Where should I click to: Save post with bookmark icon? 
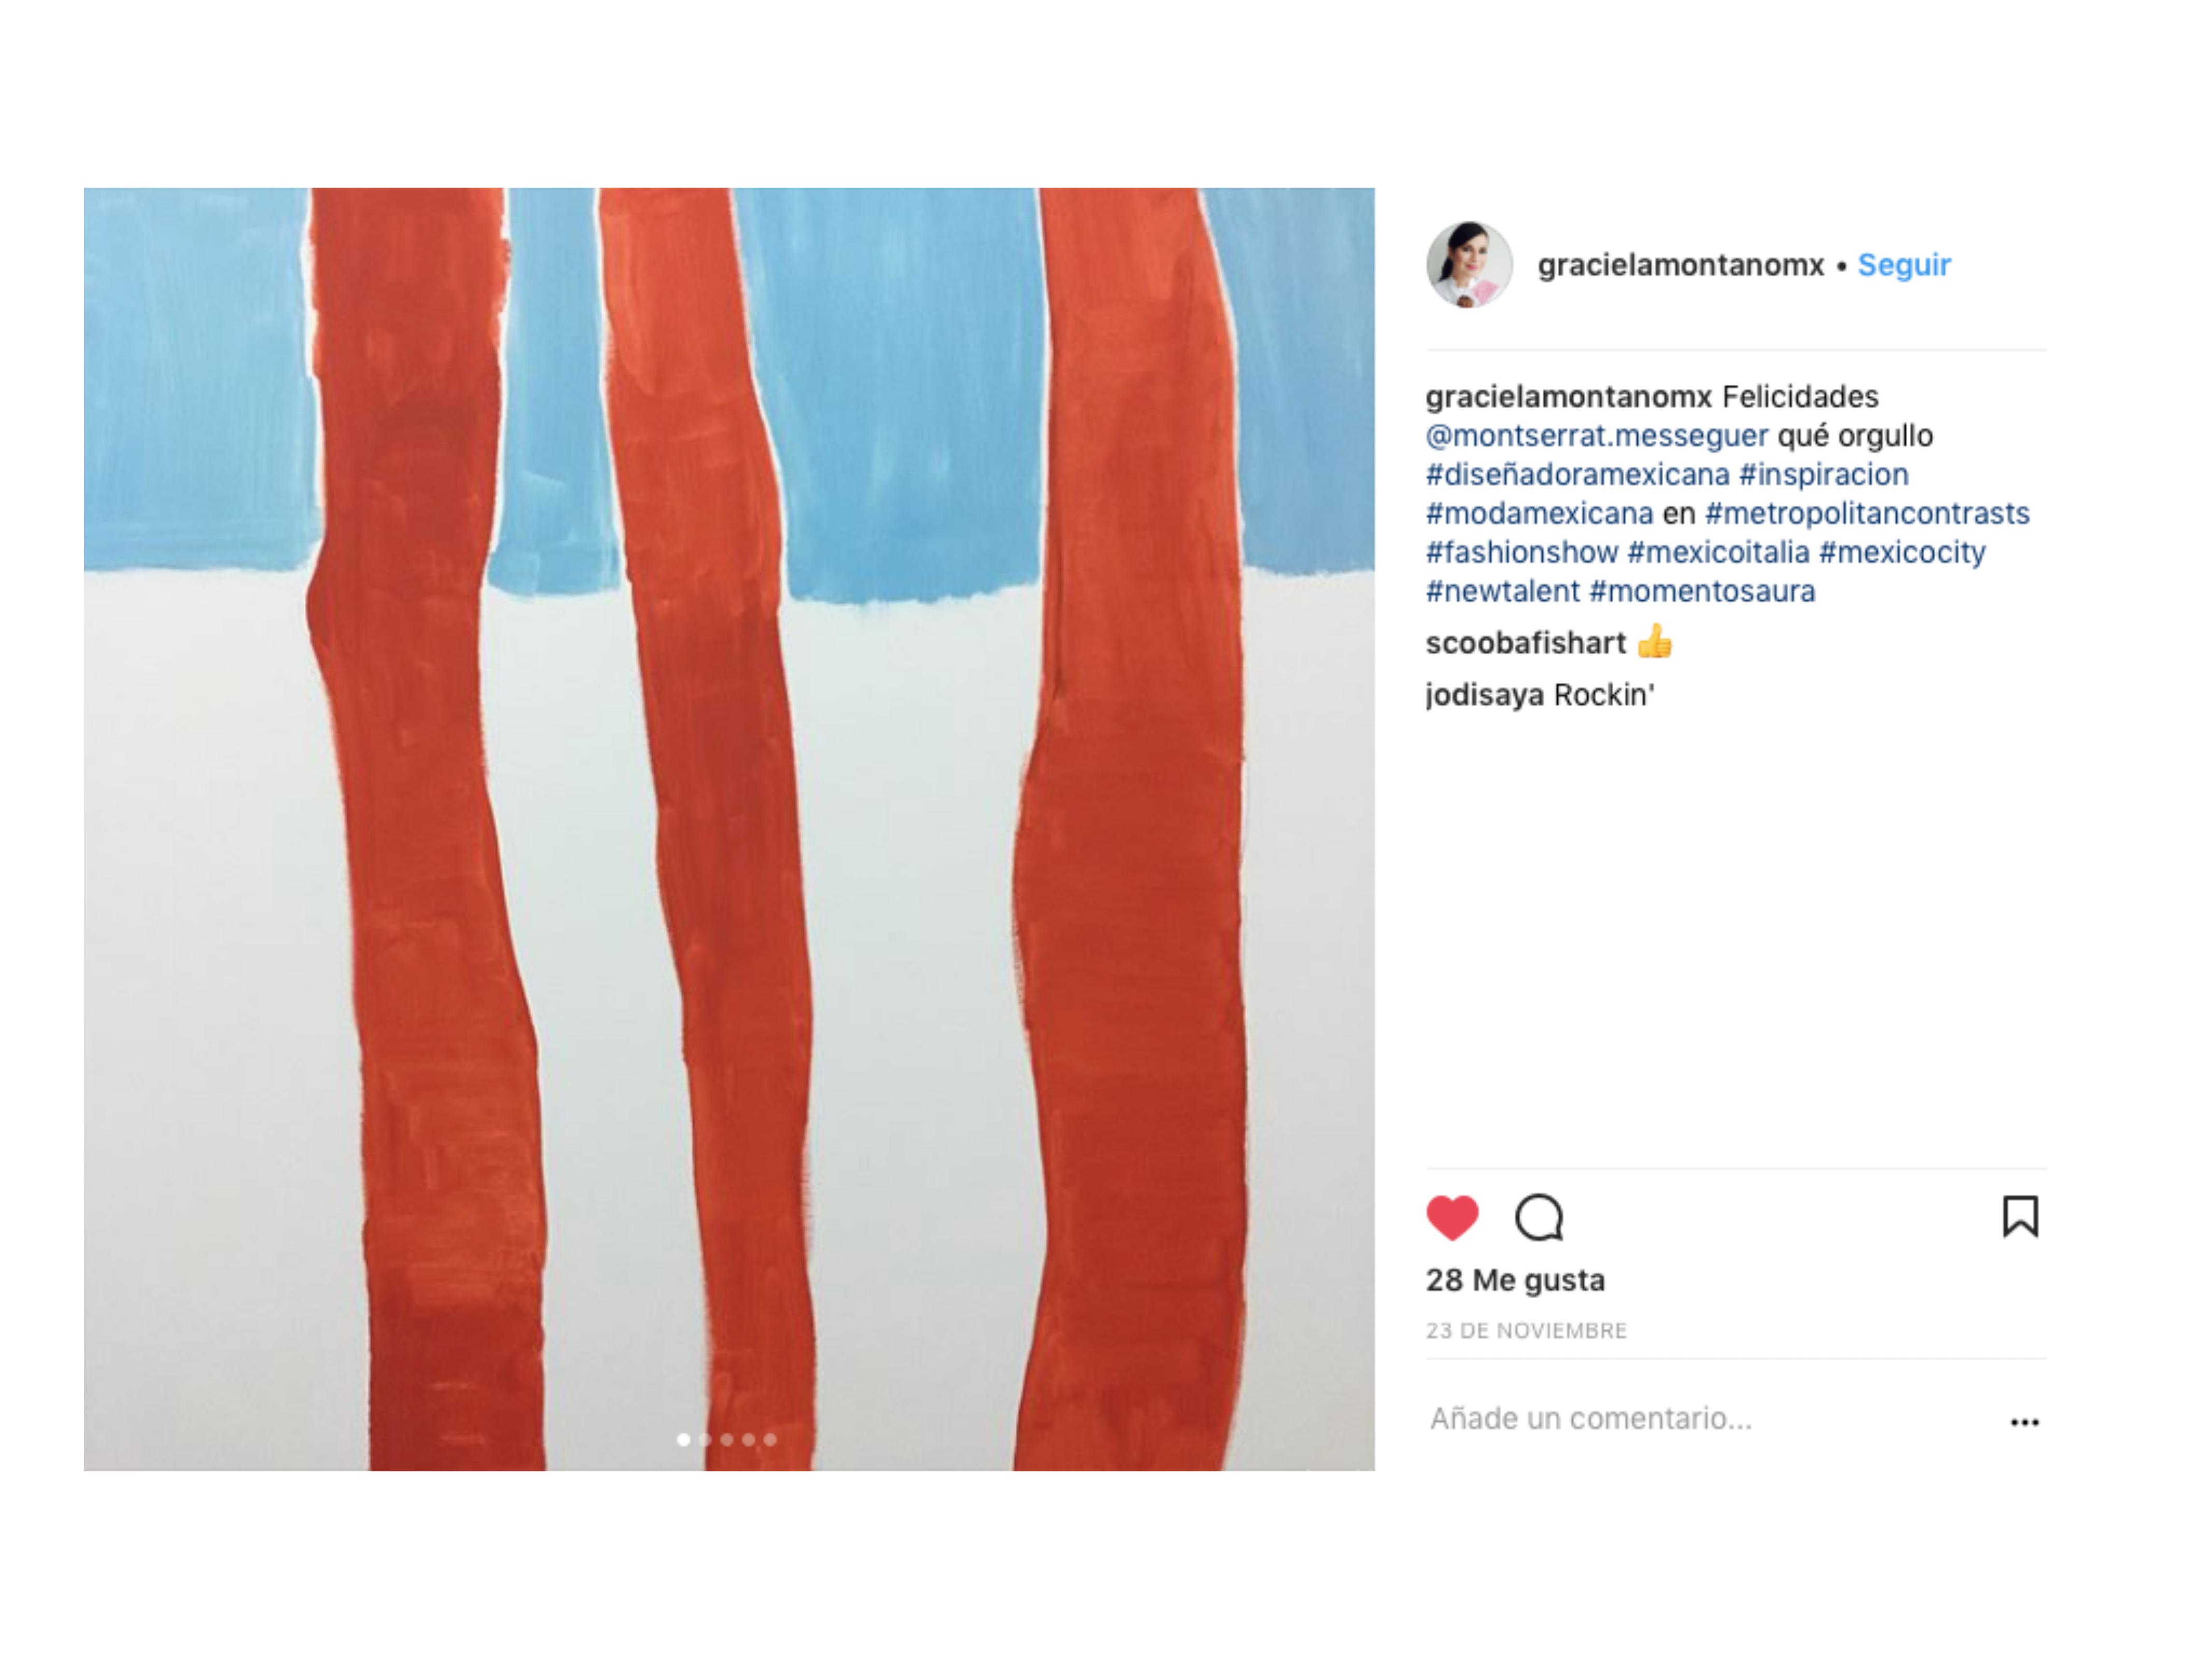pos(2020,1217)
